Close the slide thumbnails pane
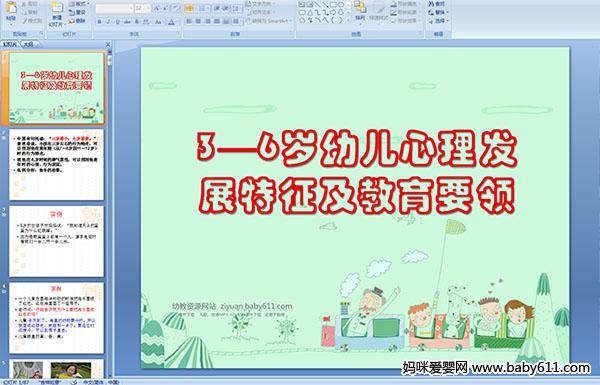The height and width of the screenshot is (385, 600). tap(108, 44)
